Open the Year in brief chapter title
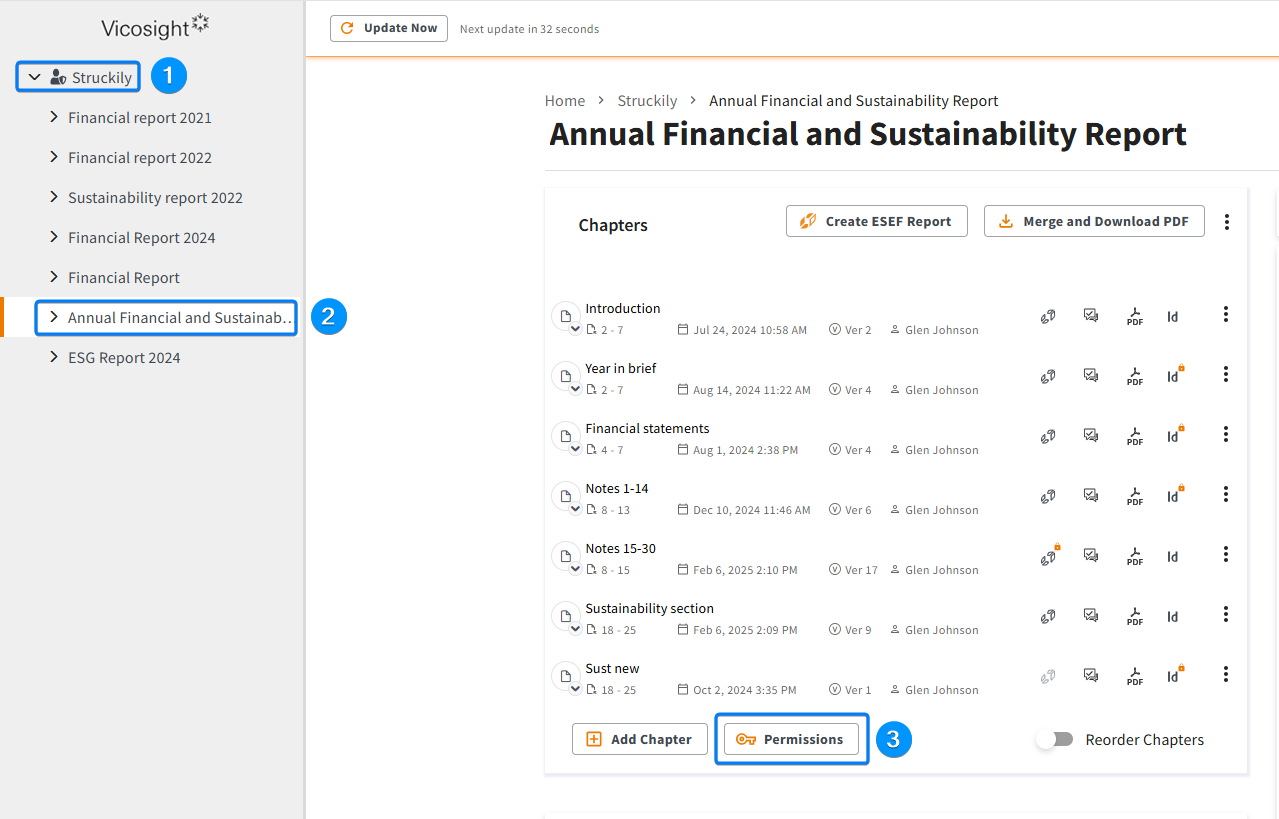Screen dimensions: 1279x819 (621, 368)
